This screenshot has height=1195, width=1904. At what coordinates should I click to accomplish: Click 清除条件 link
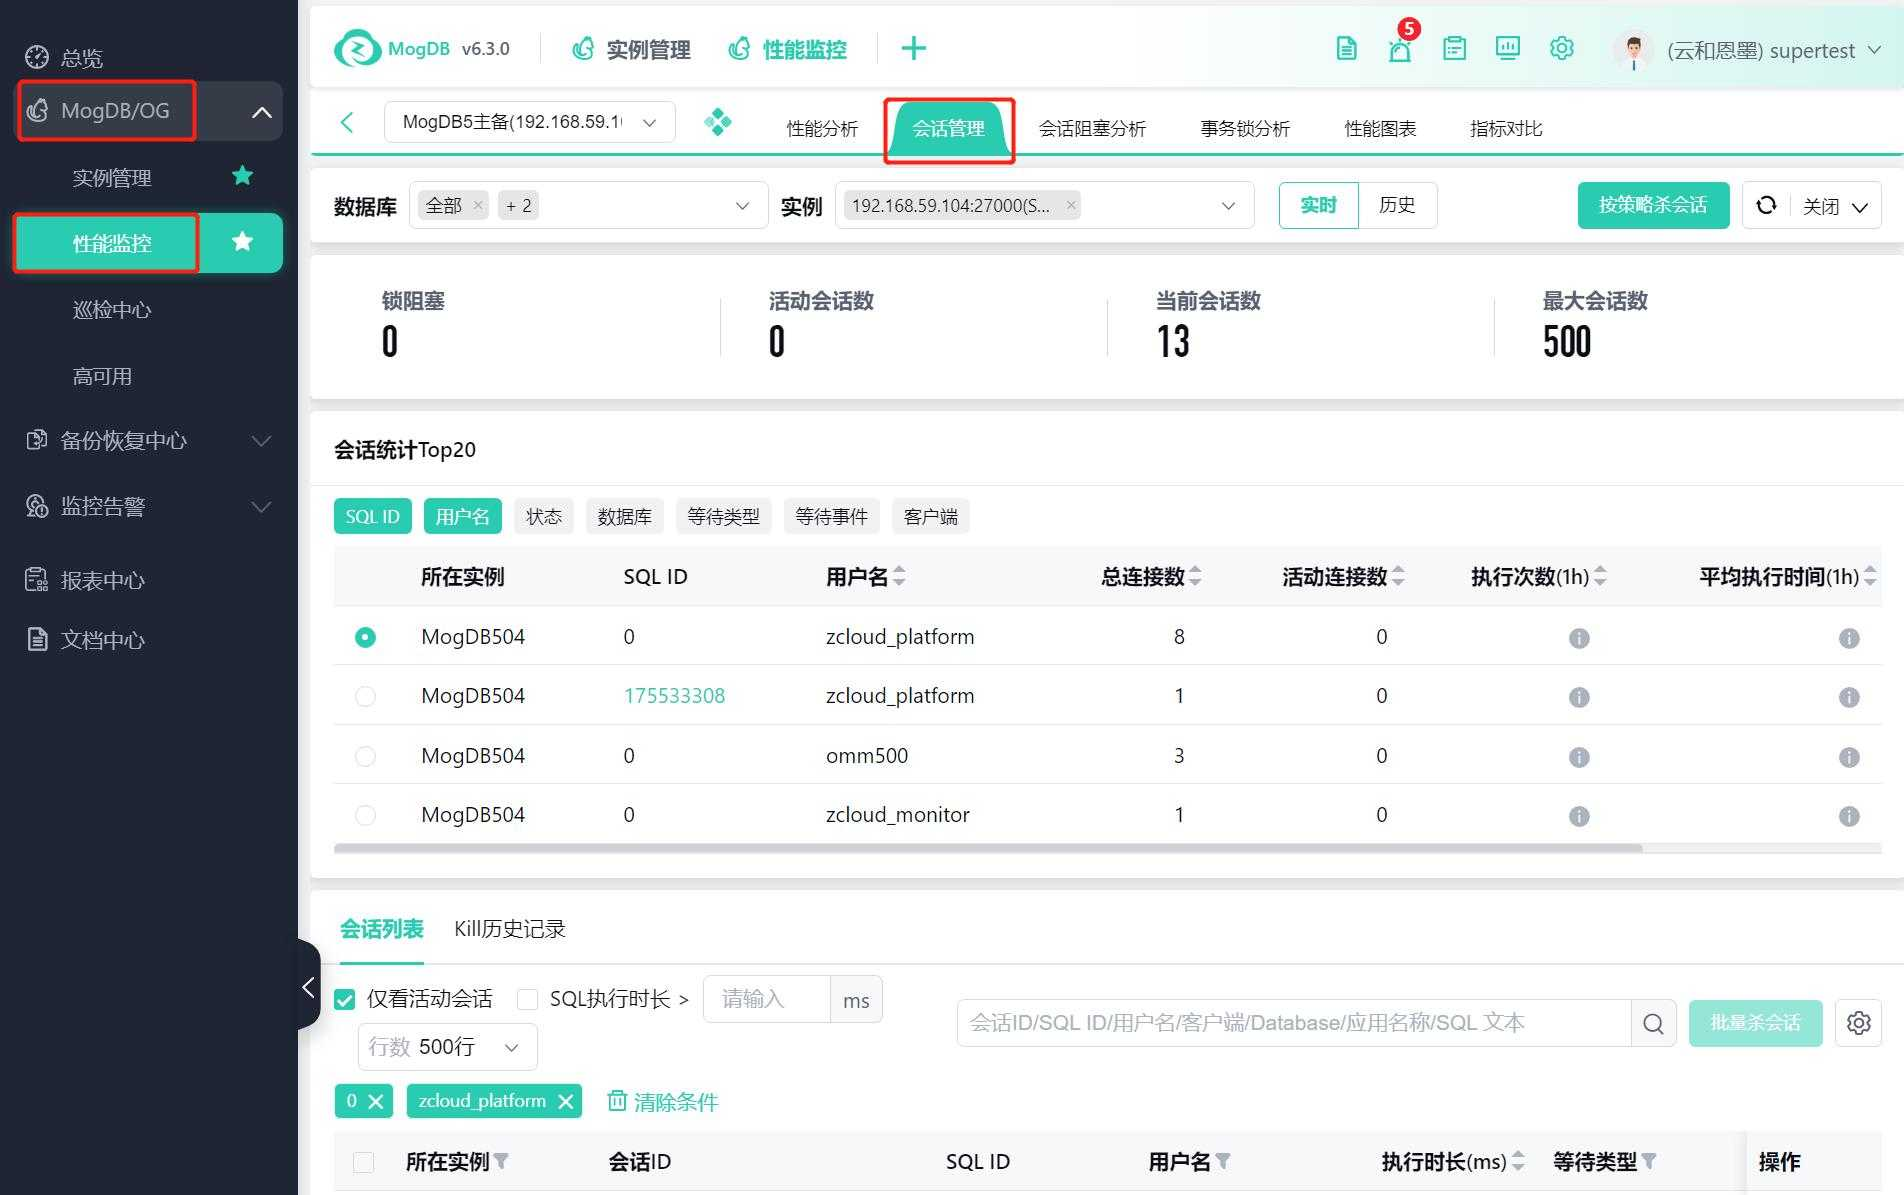pyautogui.click(x=663, y=1102)
